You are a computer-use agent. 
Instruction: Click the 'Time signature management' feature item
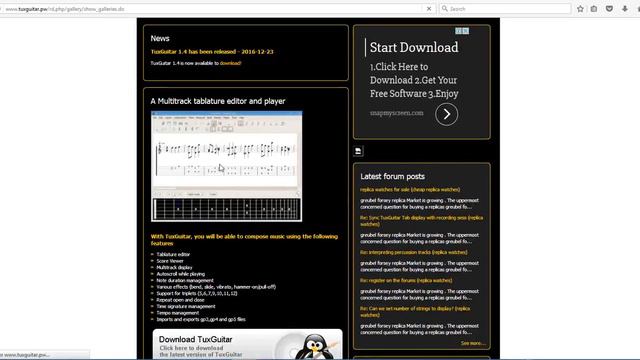pos(186,307)
